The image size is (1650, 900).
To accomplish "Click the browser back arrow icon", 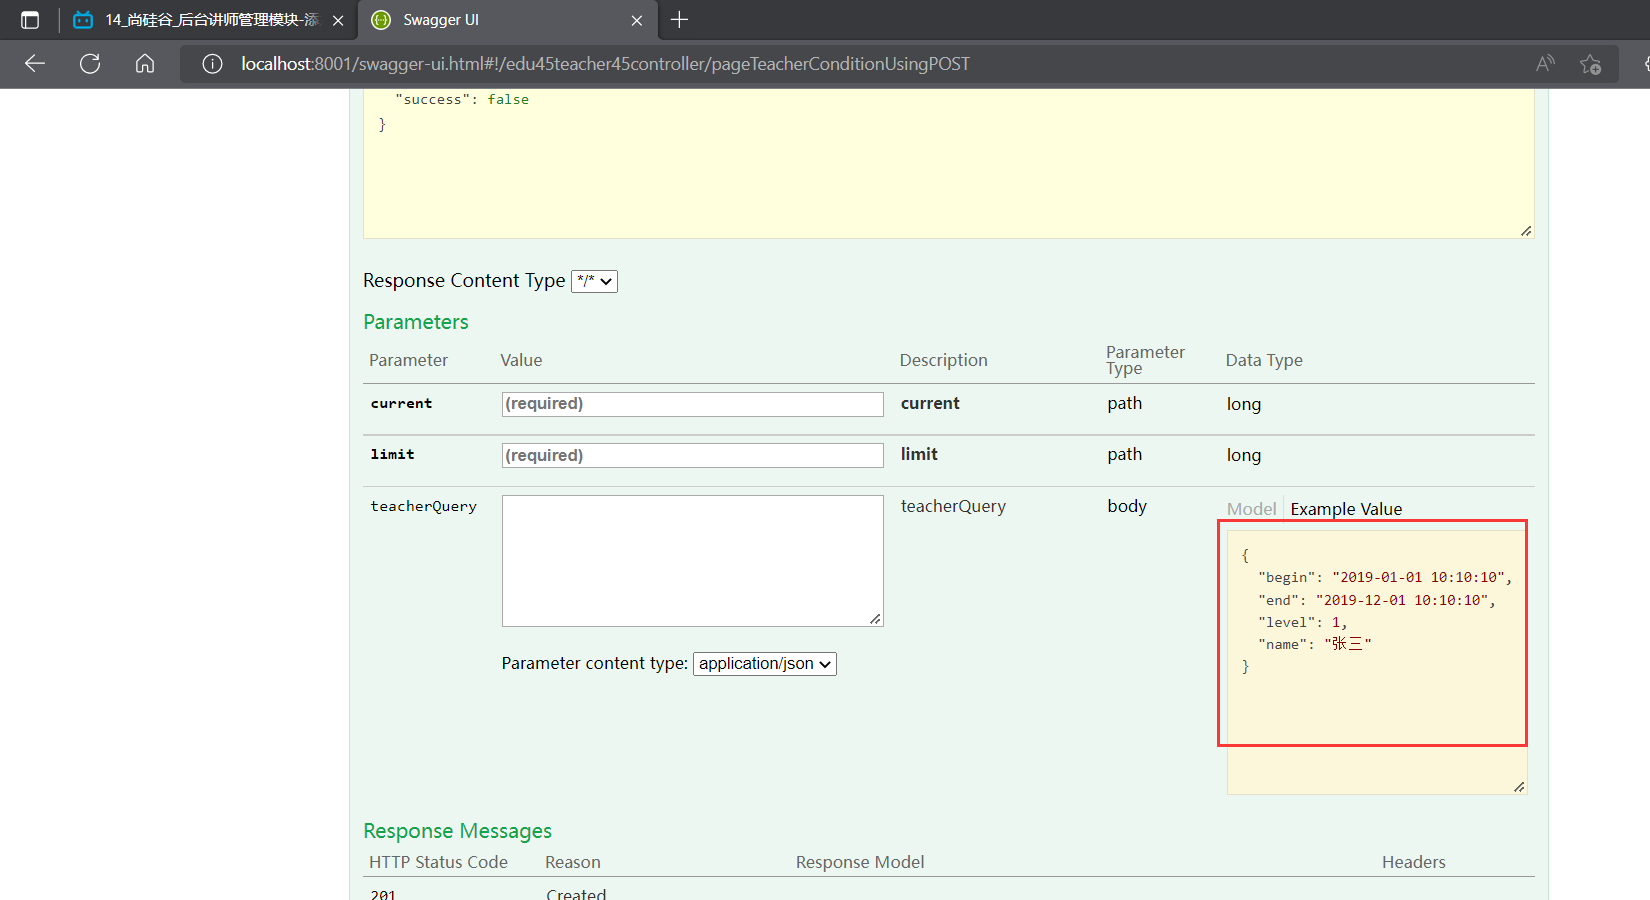I will (35, 64).
